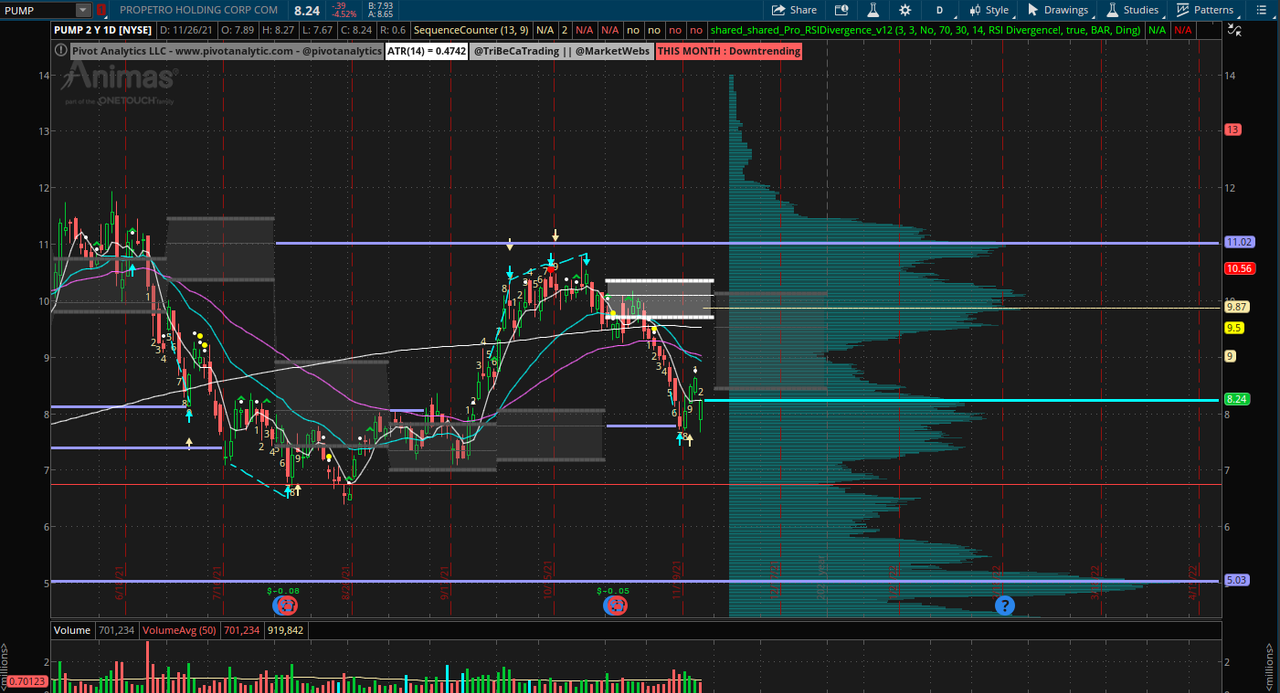
Task: Click the 8.24 last price in header
Action: pyautogui.click(x=307, y=10)
